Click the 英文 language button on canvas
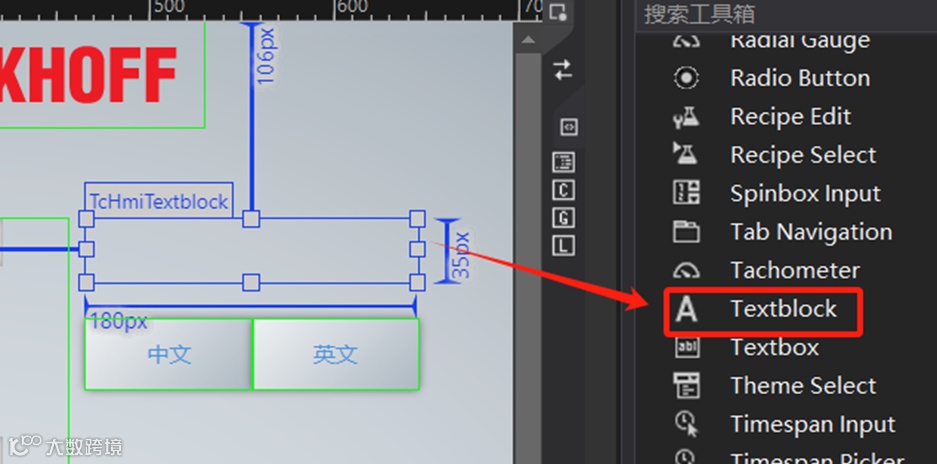 [336, 355]
